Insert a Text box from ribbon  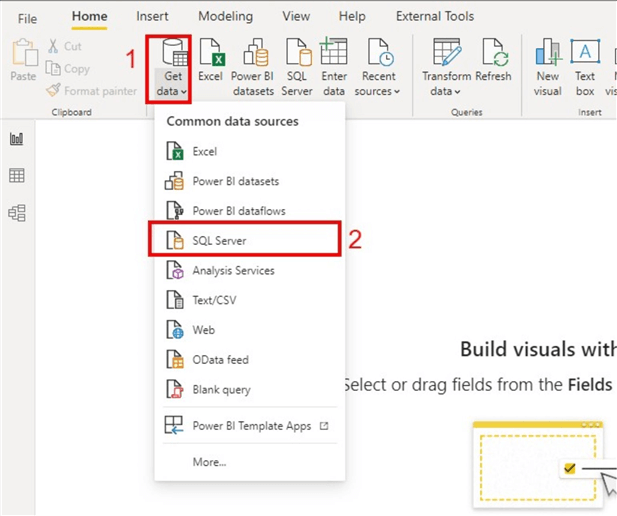(585, 68)
